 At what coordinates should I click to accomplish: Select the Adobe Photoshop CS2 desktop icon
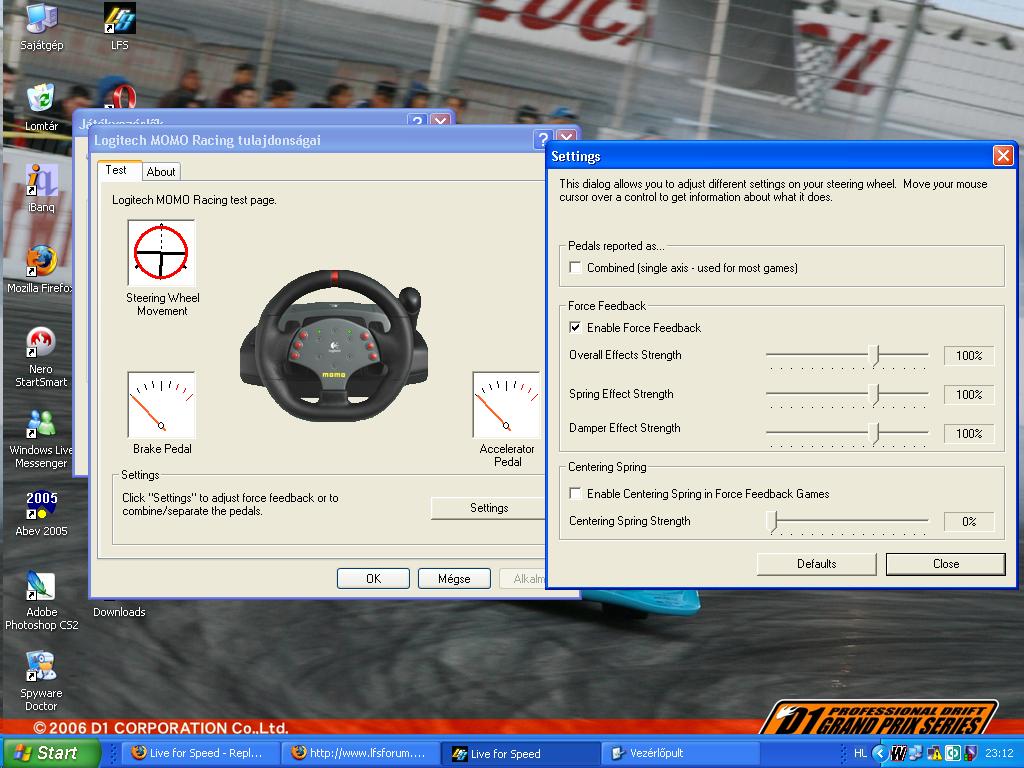pyautogui.click(x=41, y=600)
